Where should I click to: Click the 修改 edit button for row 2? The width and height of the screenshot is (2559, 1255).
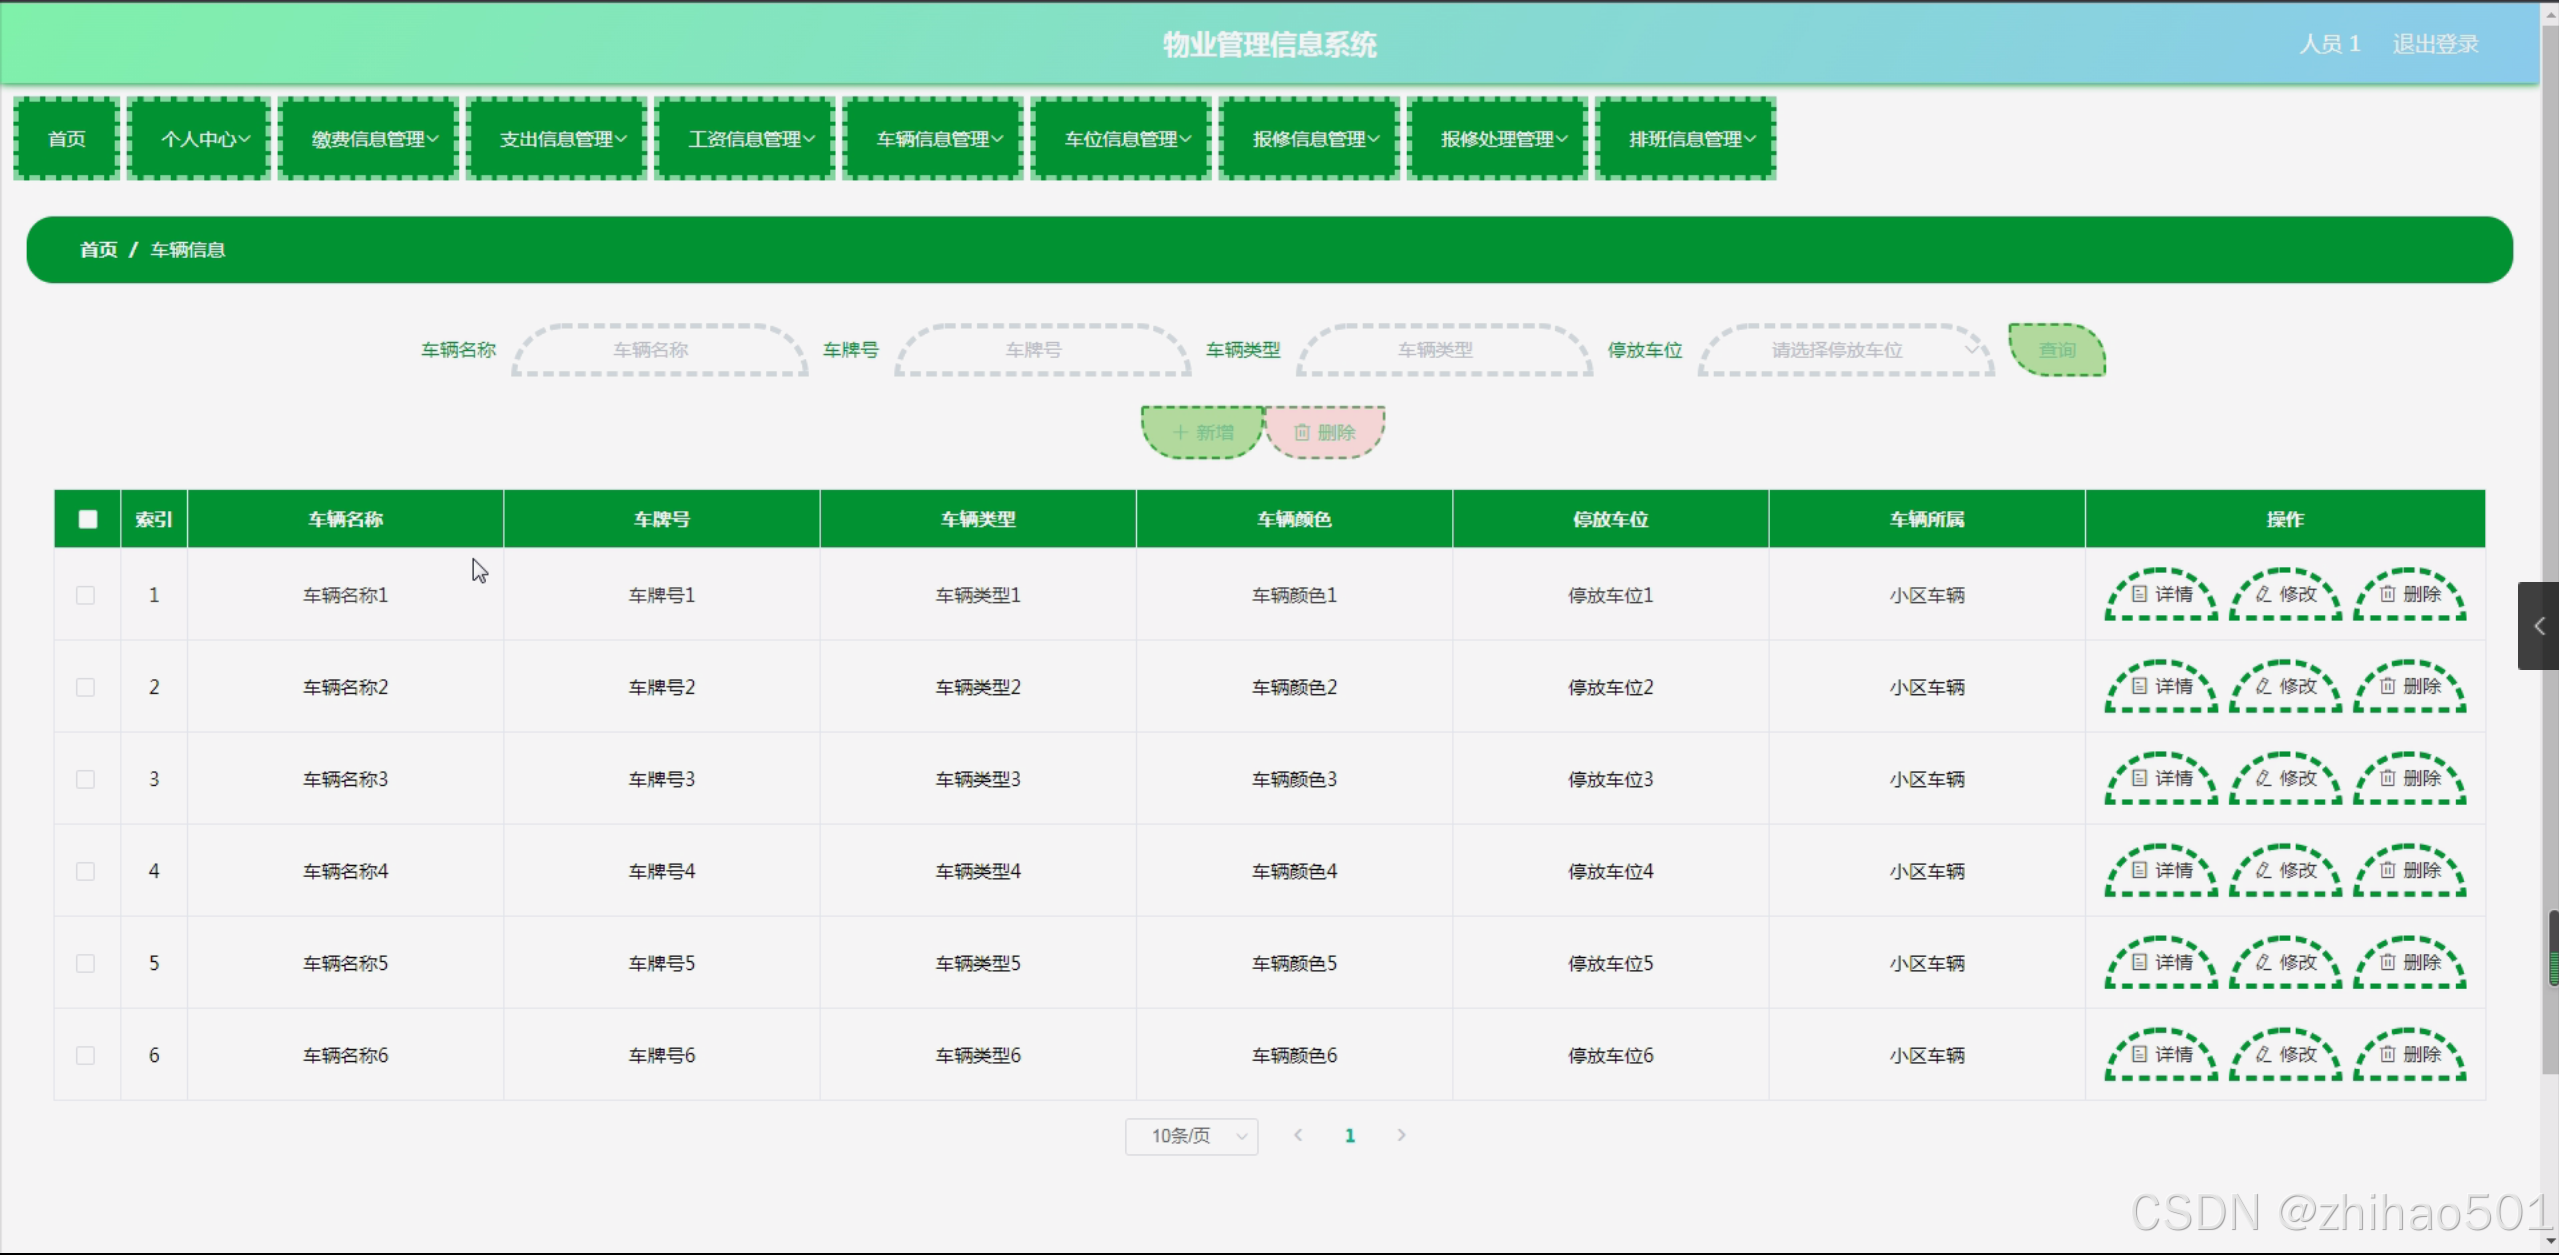[2285, 687]
